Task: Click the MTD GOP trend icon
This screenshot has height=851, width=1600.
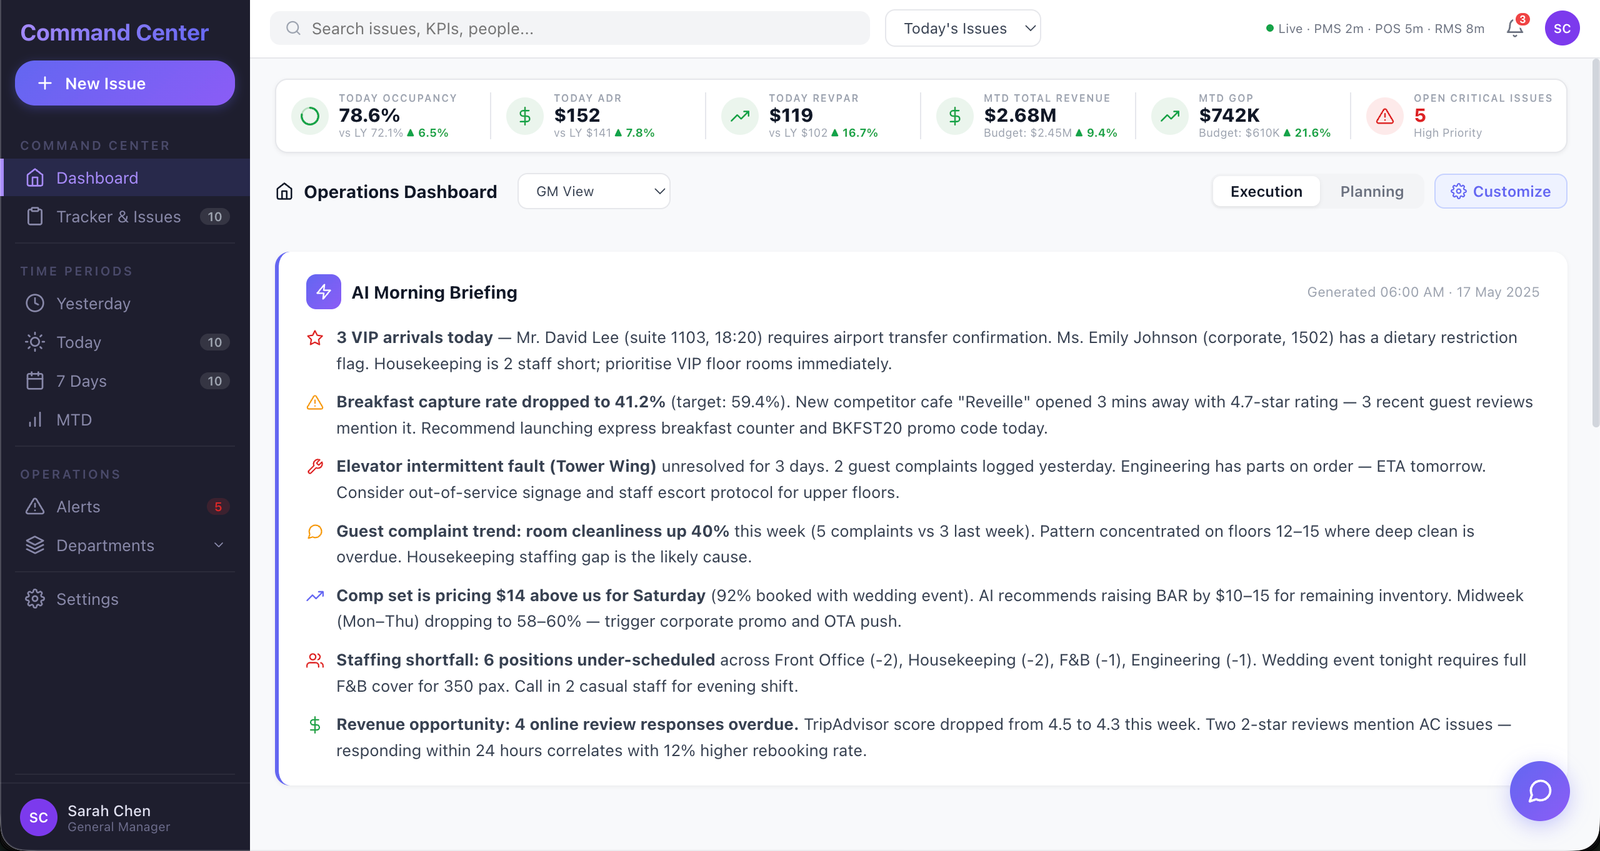Action: (x=1170, y=116)
